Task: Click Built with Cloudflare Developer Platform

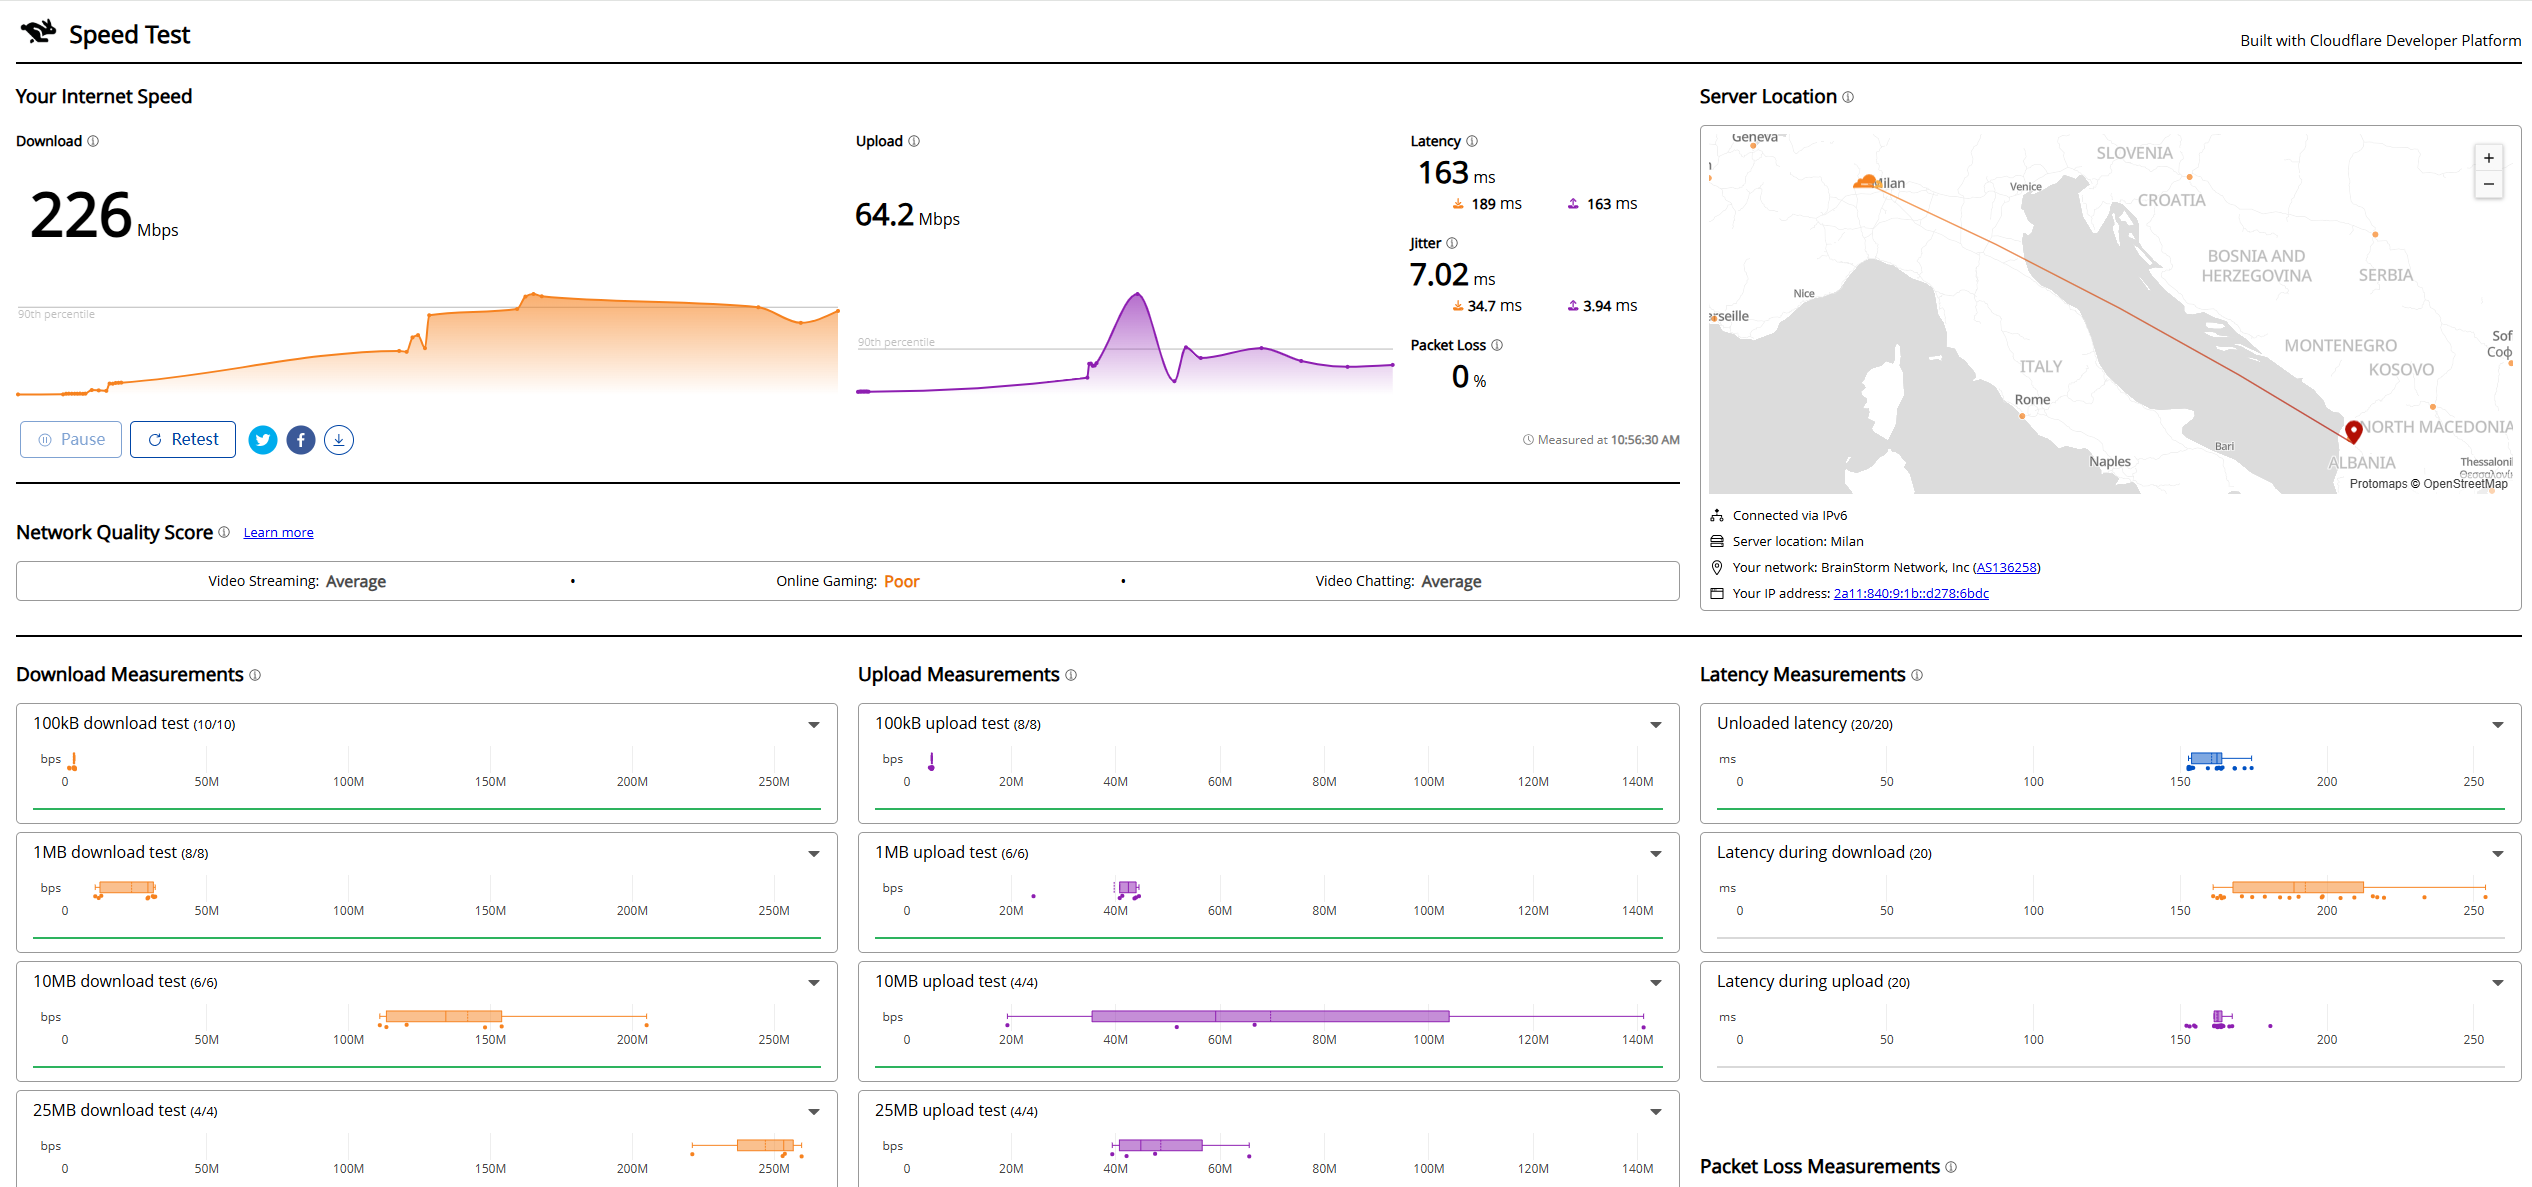Action: pyautogui.click(x=2380, y=41)
